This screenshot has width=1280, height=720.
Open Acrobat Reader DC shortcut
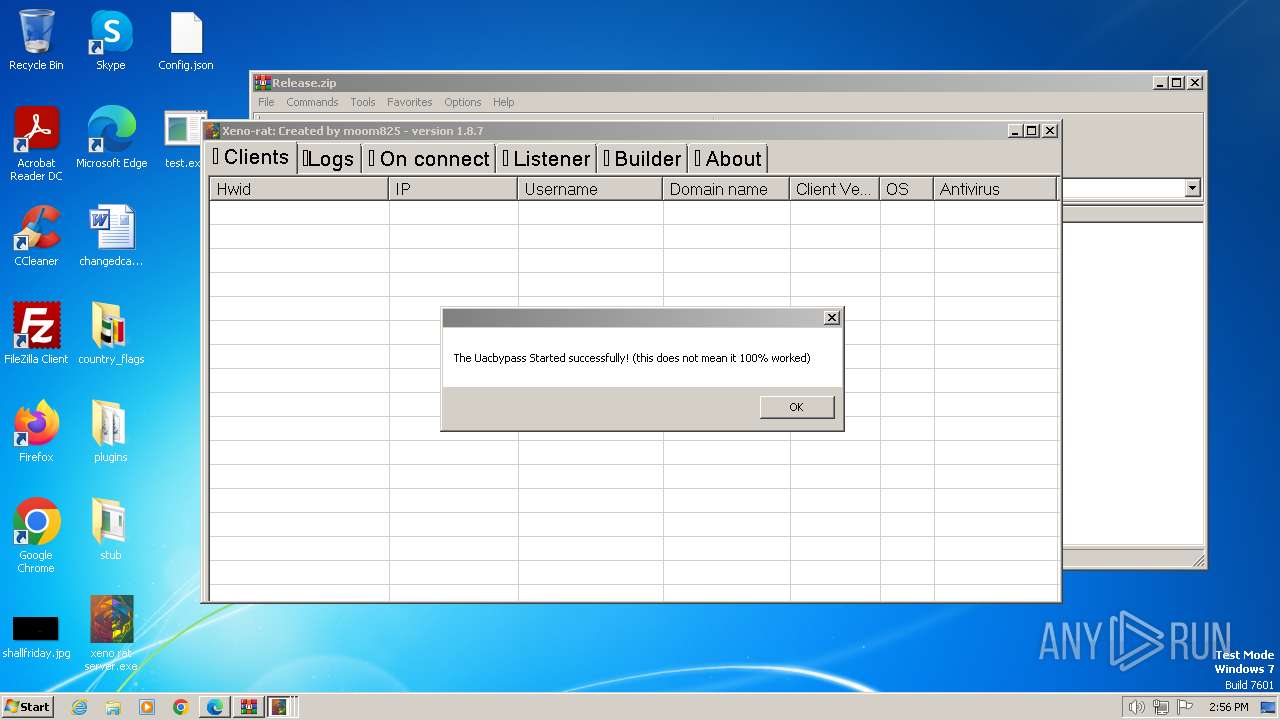[x=36, y=145]
